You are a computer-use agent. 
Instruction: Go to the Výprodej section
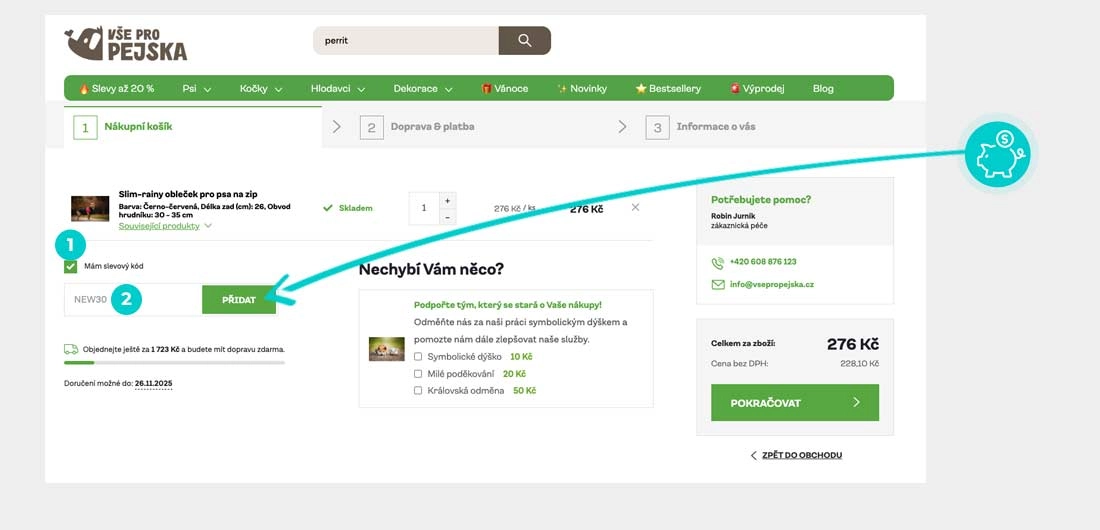point(757,89)
